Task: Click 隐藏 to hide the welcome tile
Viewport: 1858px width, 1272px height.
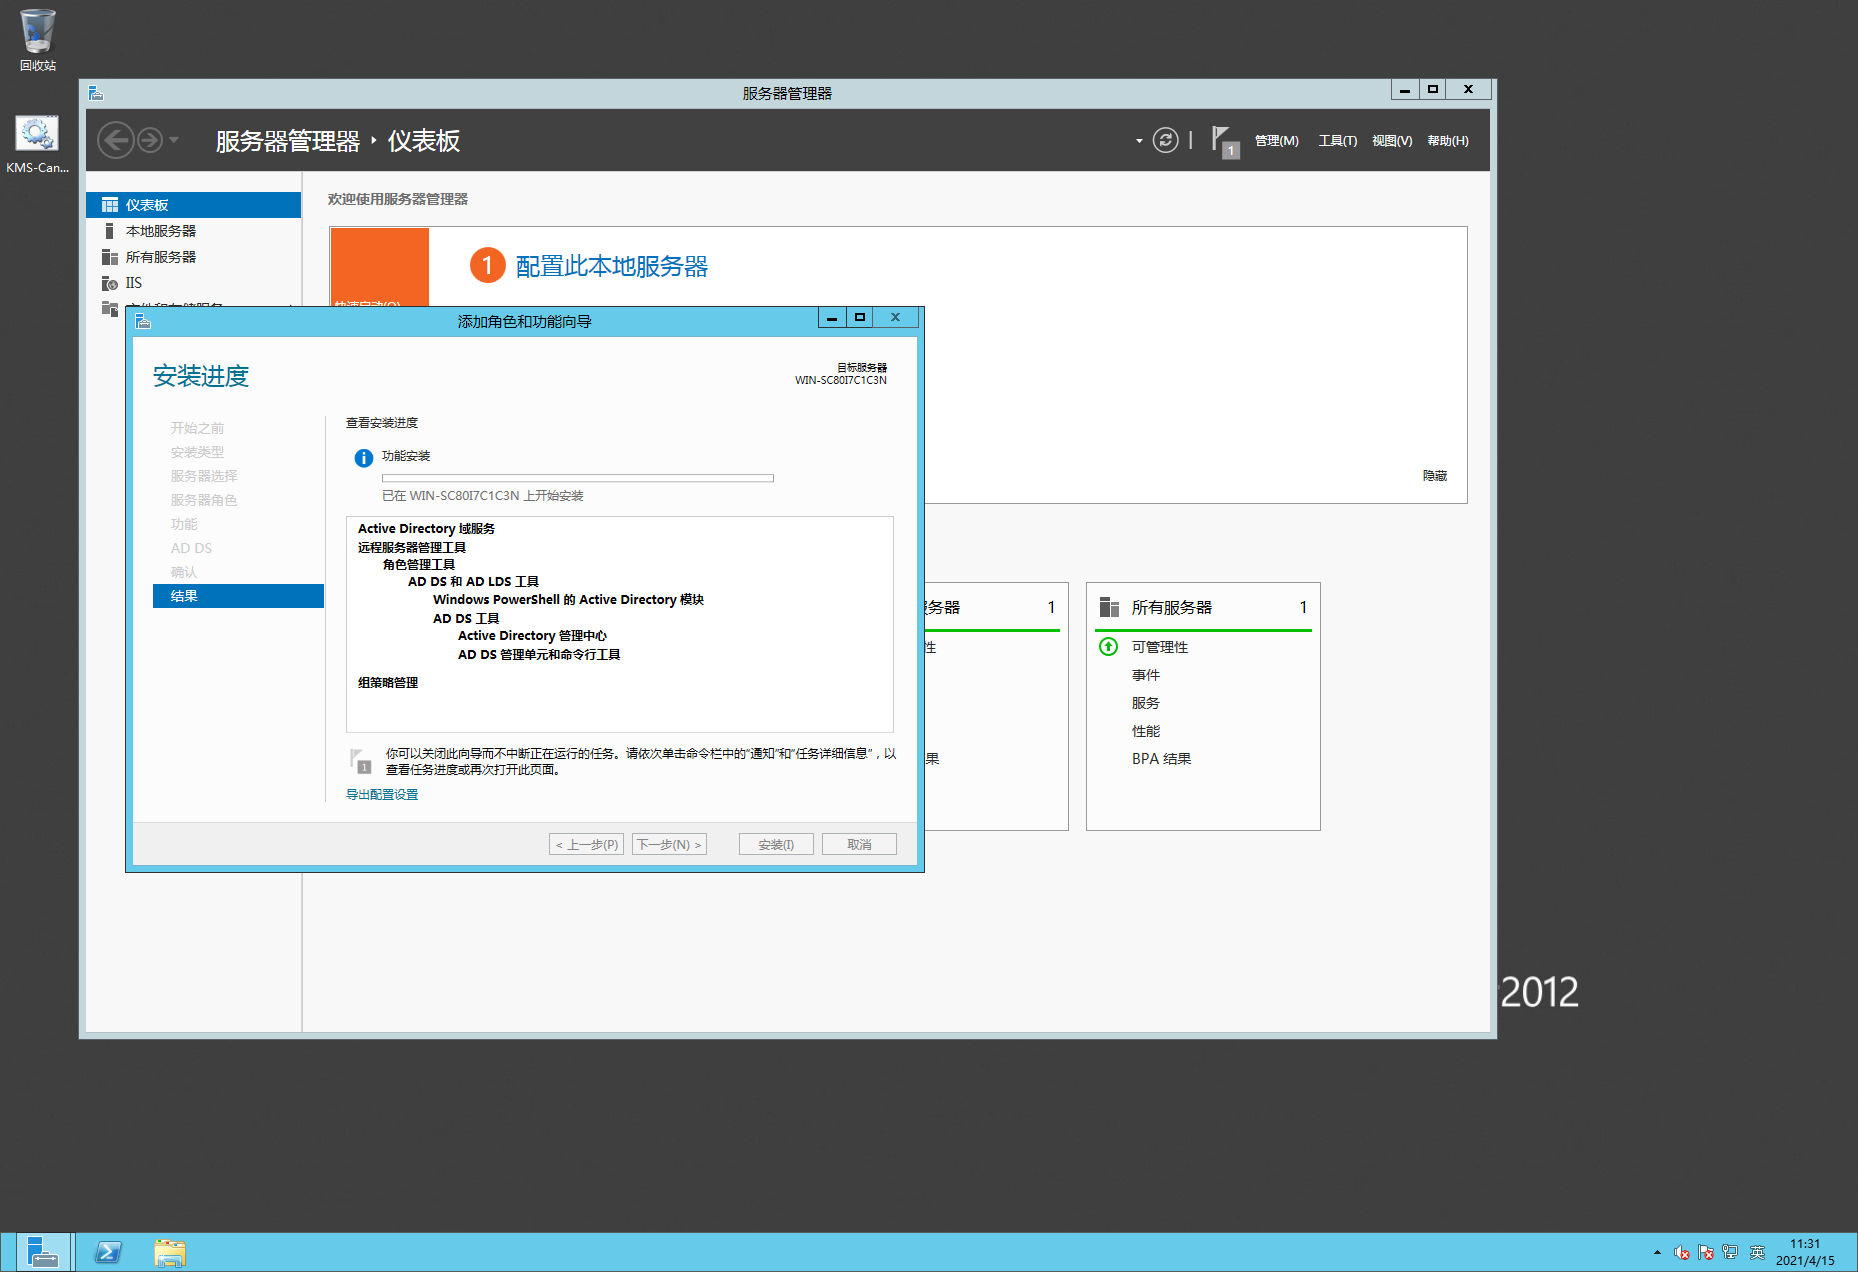Action: [1435, 476]
